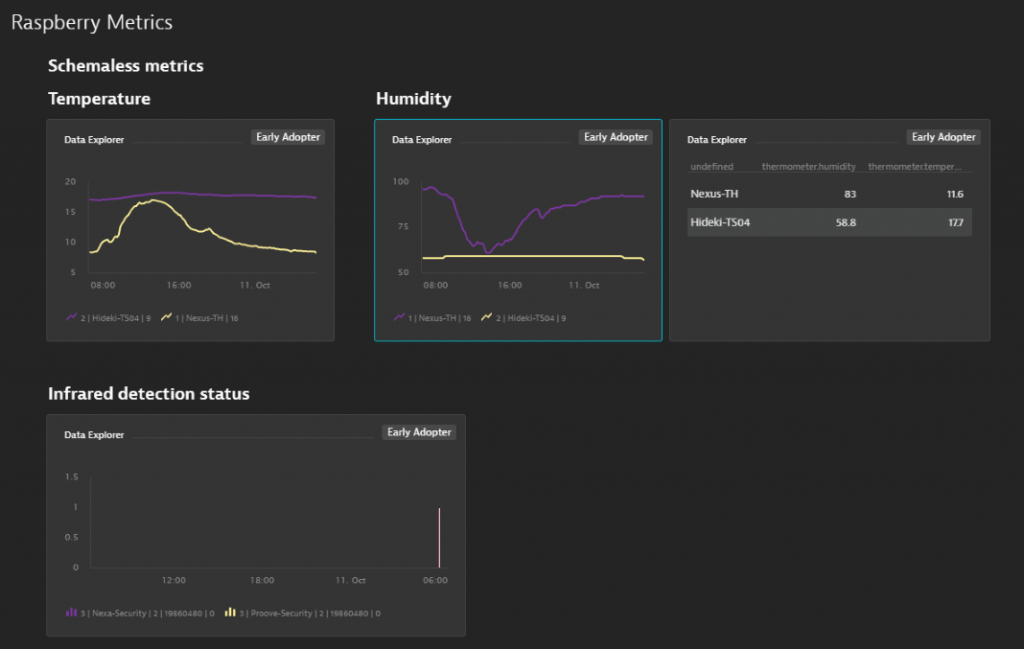The image size is (1024, 649).
Task: Click the purple bar chart icon for Nexa-Security
Action: [71, 613]
